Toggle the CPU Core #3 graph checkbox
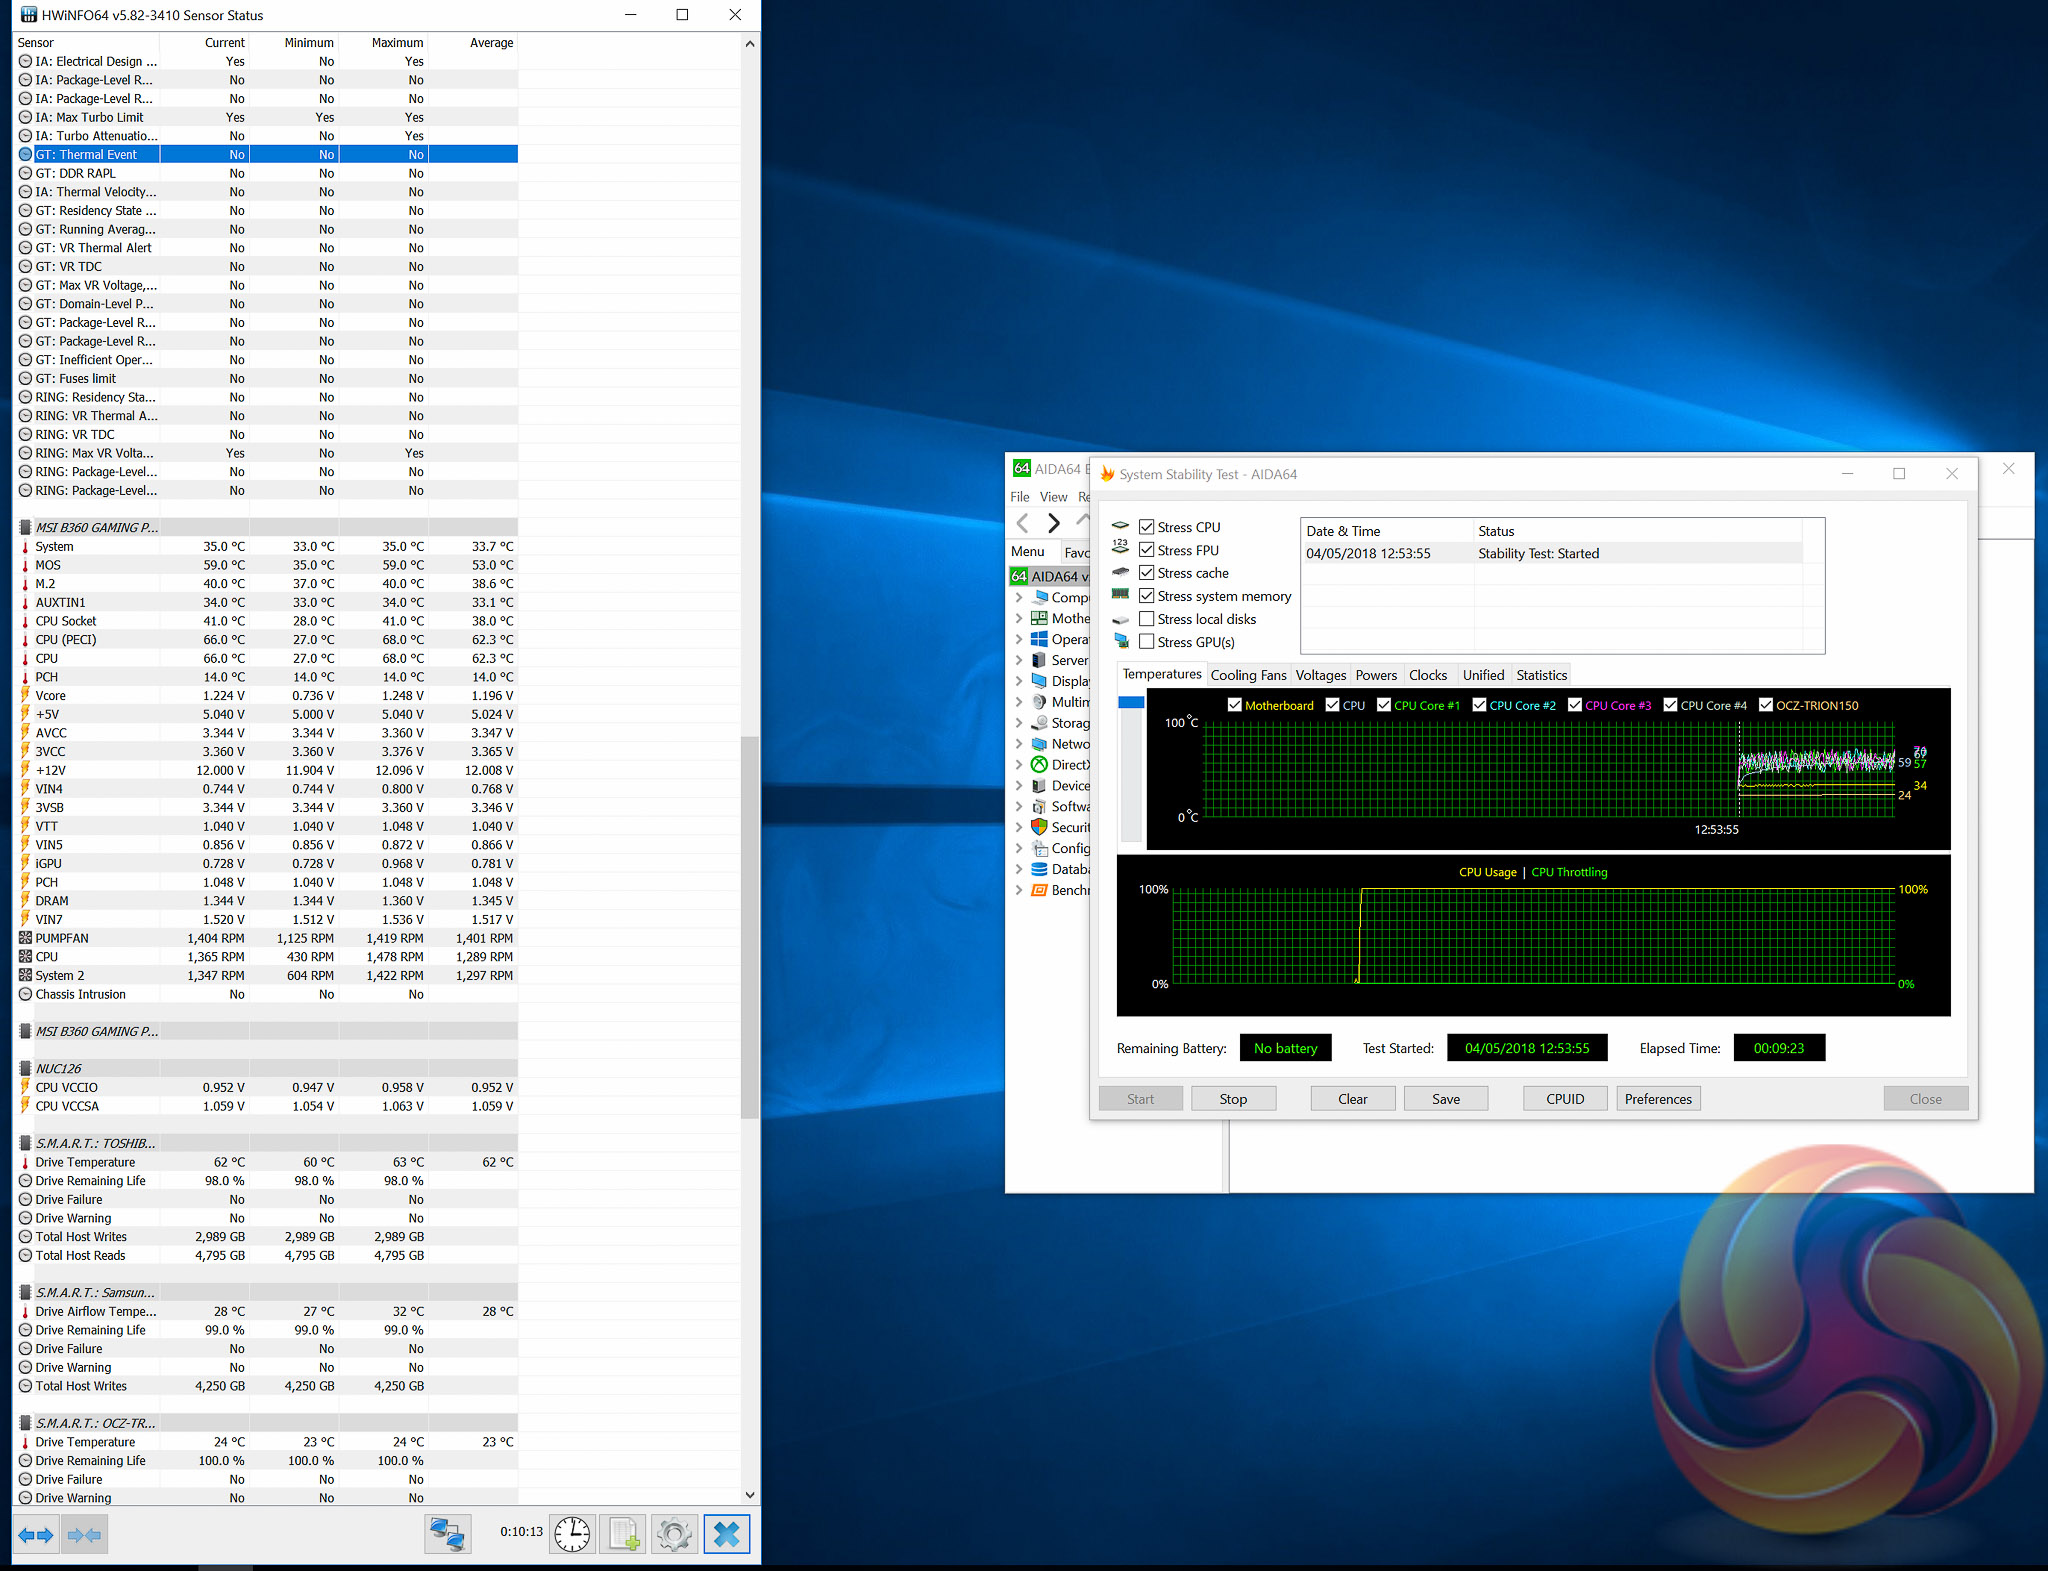The height and width of the screenshot is (1571, 2048). click(1575, 705)
